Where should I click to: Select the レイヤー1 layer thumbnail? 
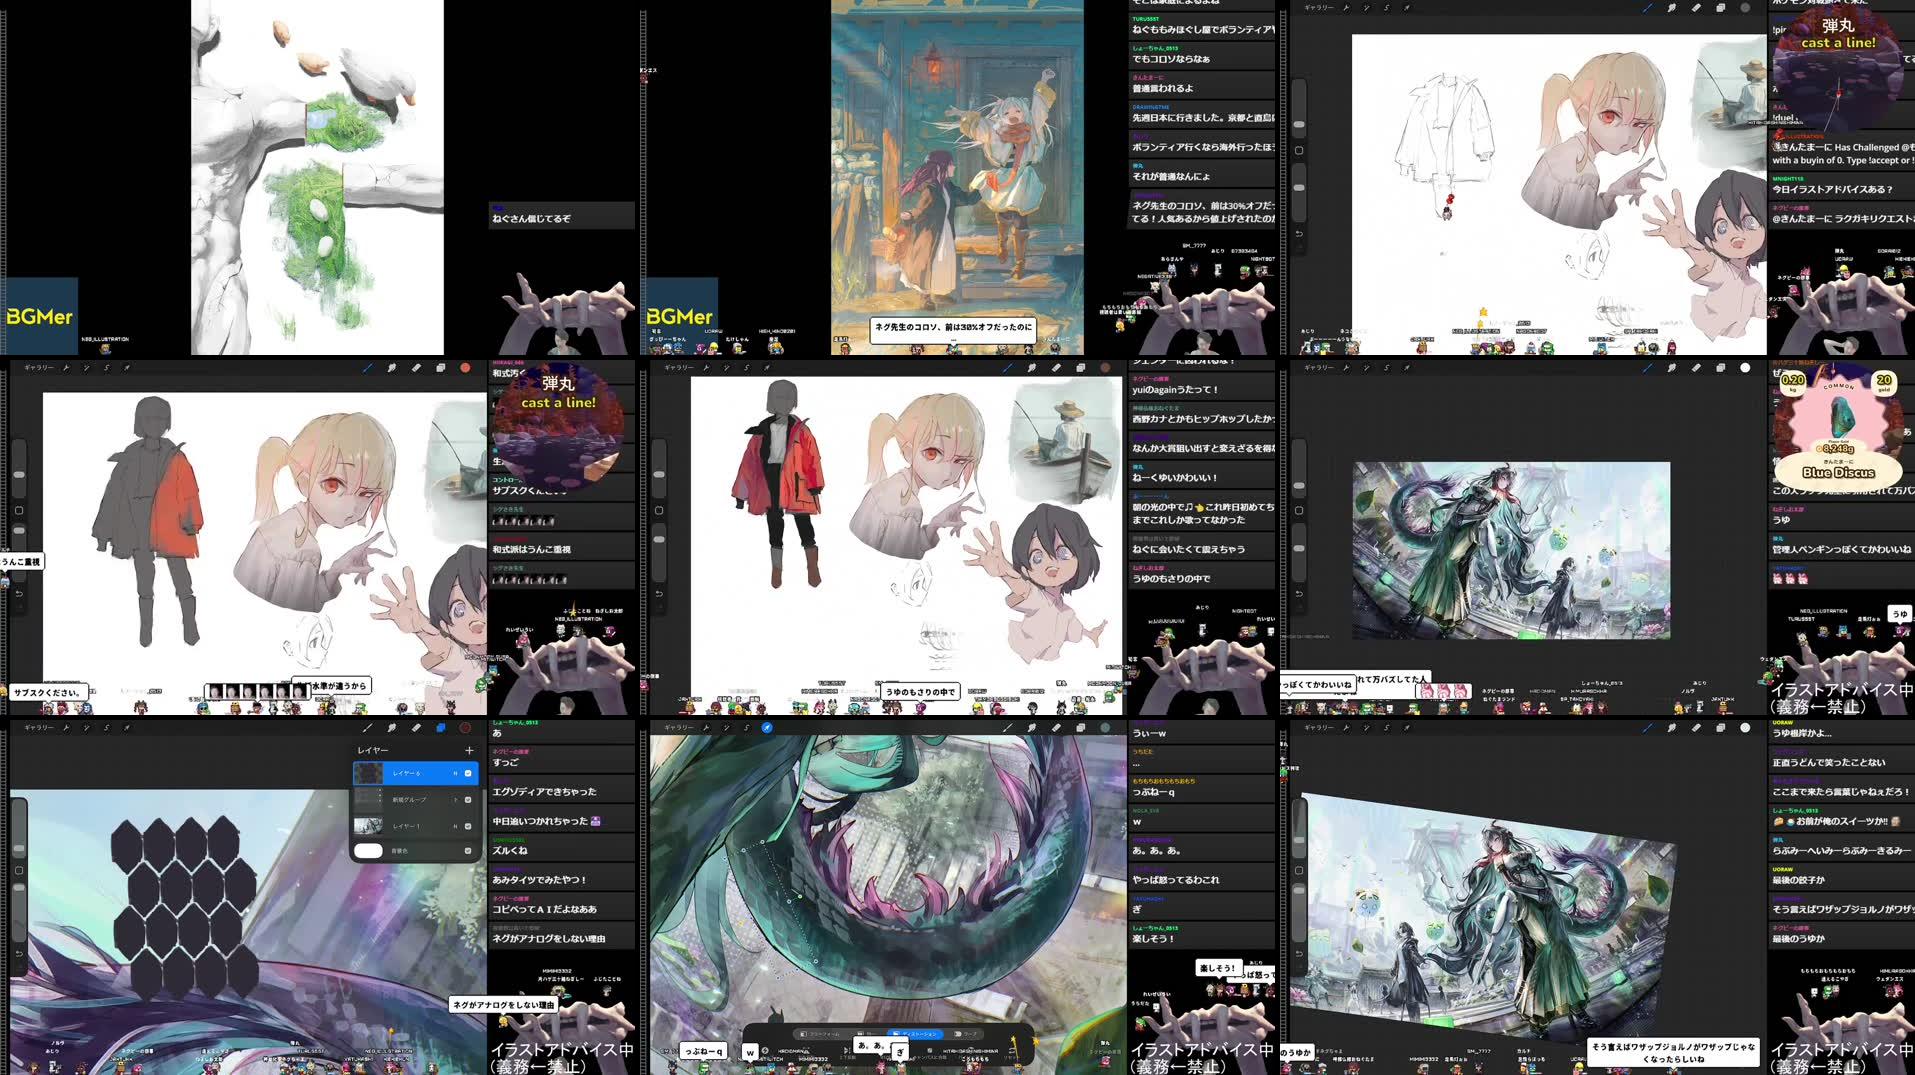point(367,827)
